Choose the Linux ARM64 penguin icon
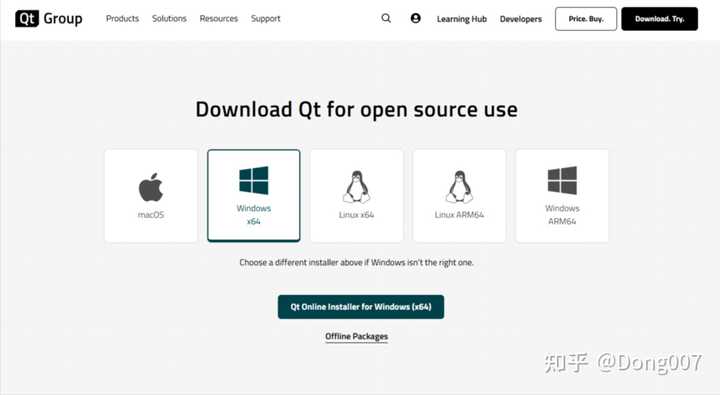Screen dimensions: 720x395 [459, 187]
